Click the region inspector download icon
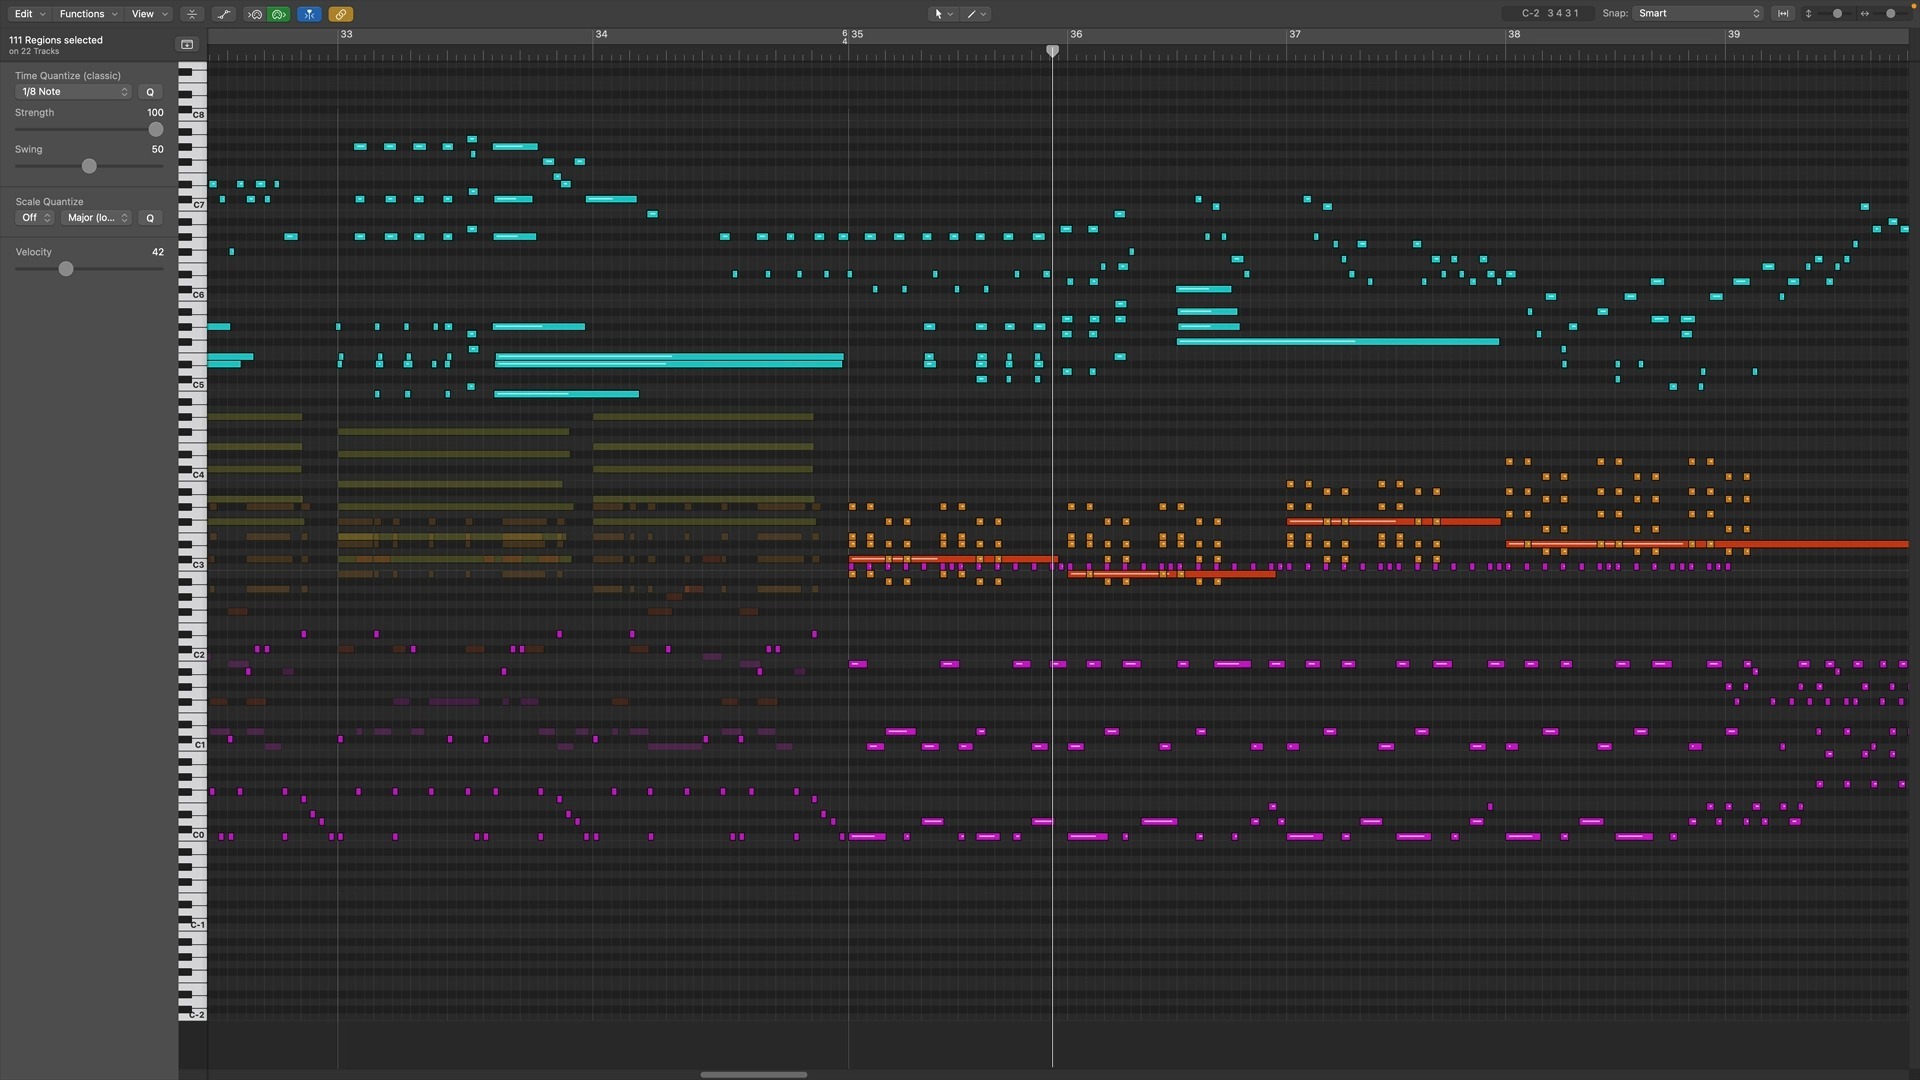Viewport: 1920px width, 1080px height. point(187,44)
